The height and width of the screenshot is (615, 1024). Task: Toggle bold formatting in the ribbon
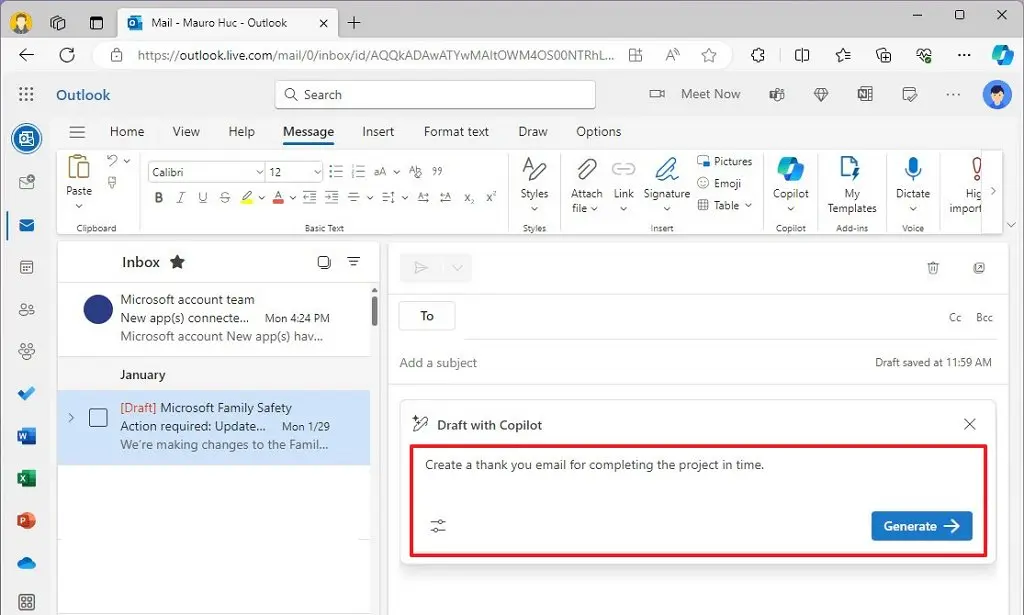click(x=158, y=197)
